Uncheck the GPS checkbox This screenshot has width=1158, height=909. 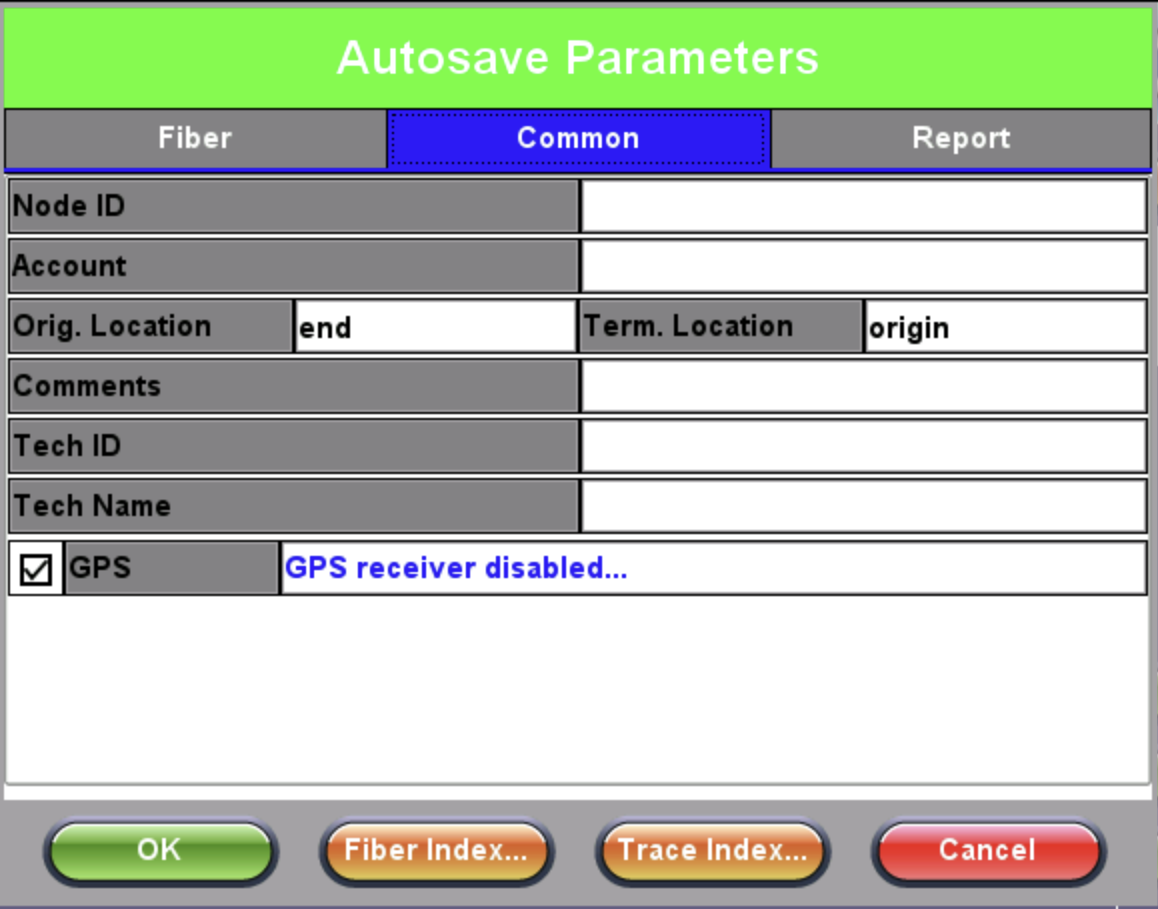36,569
